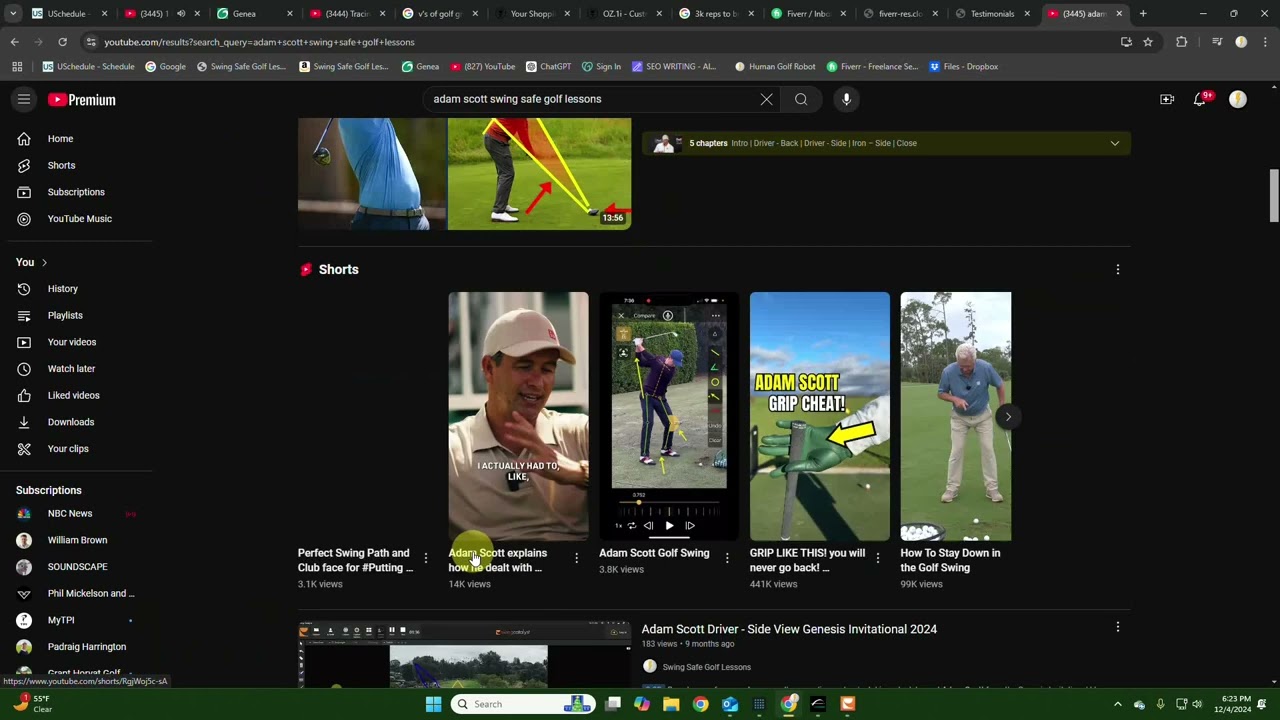Click the browser address bar

[x=600, y=42]
